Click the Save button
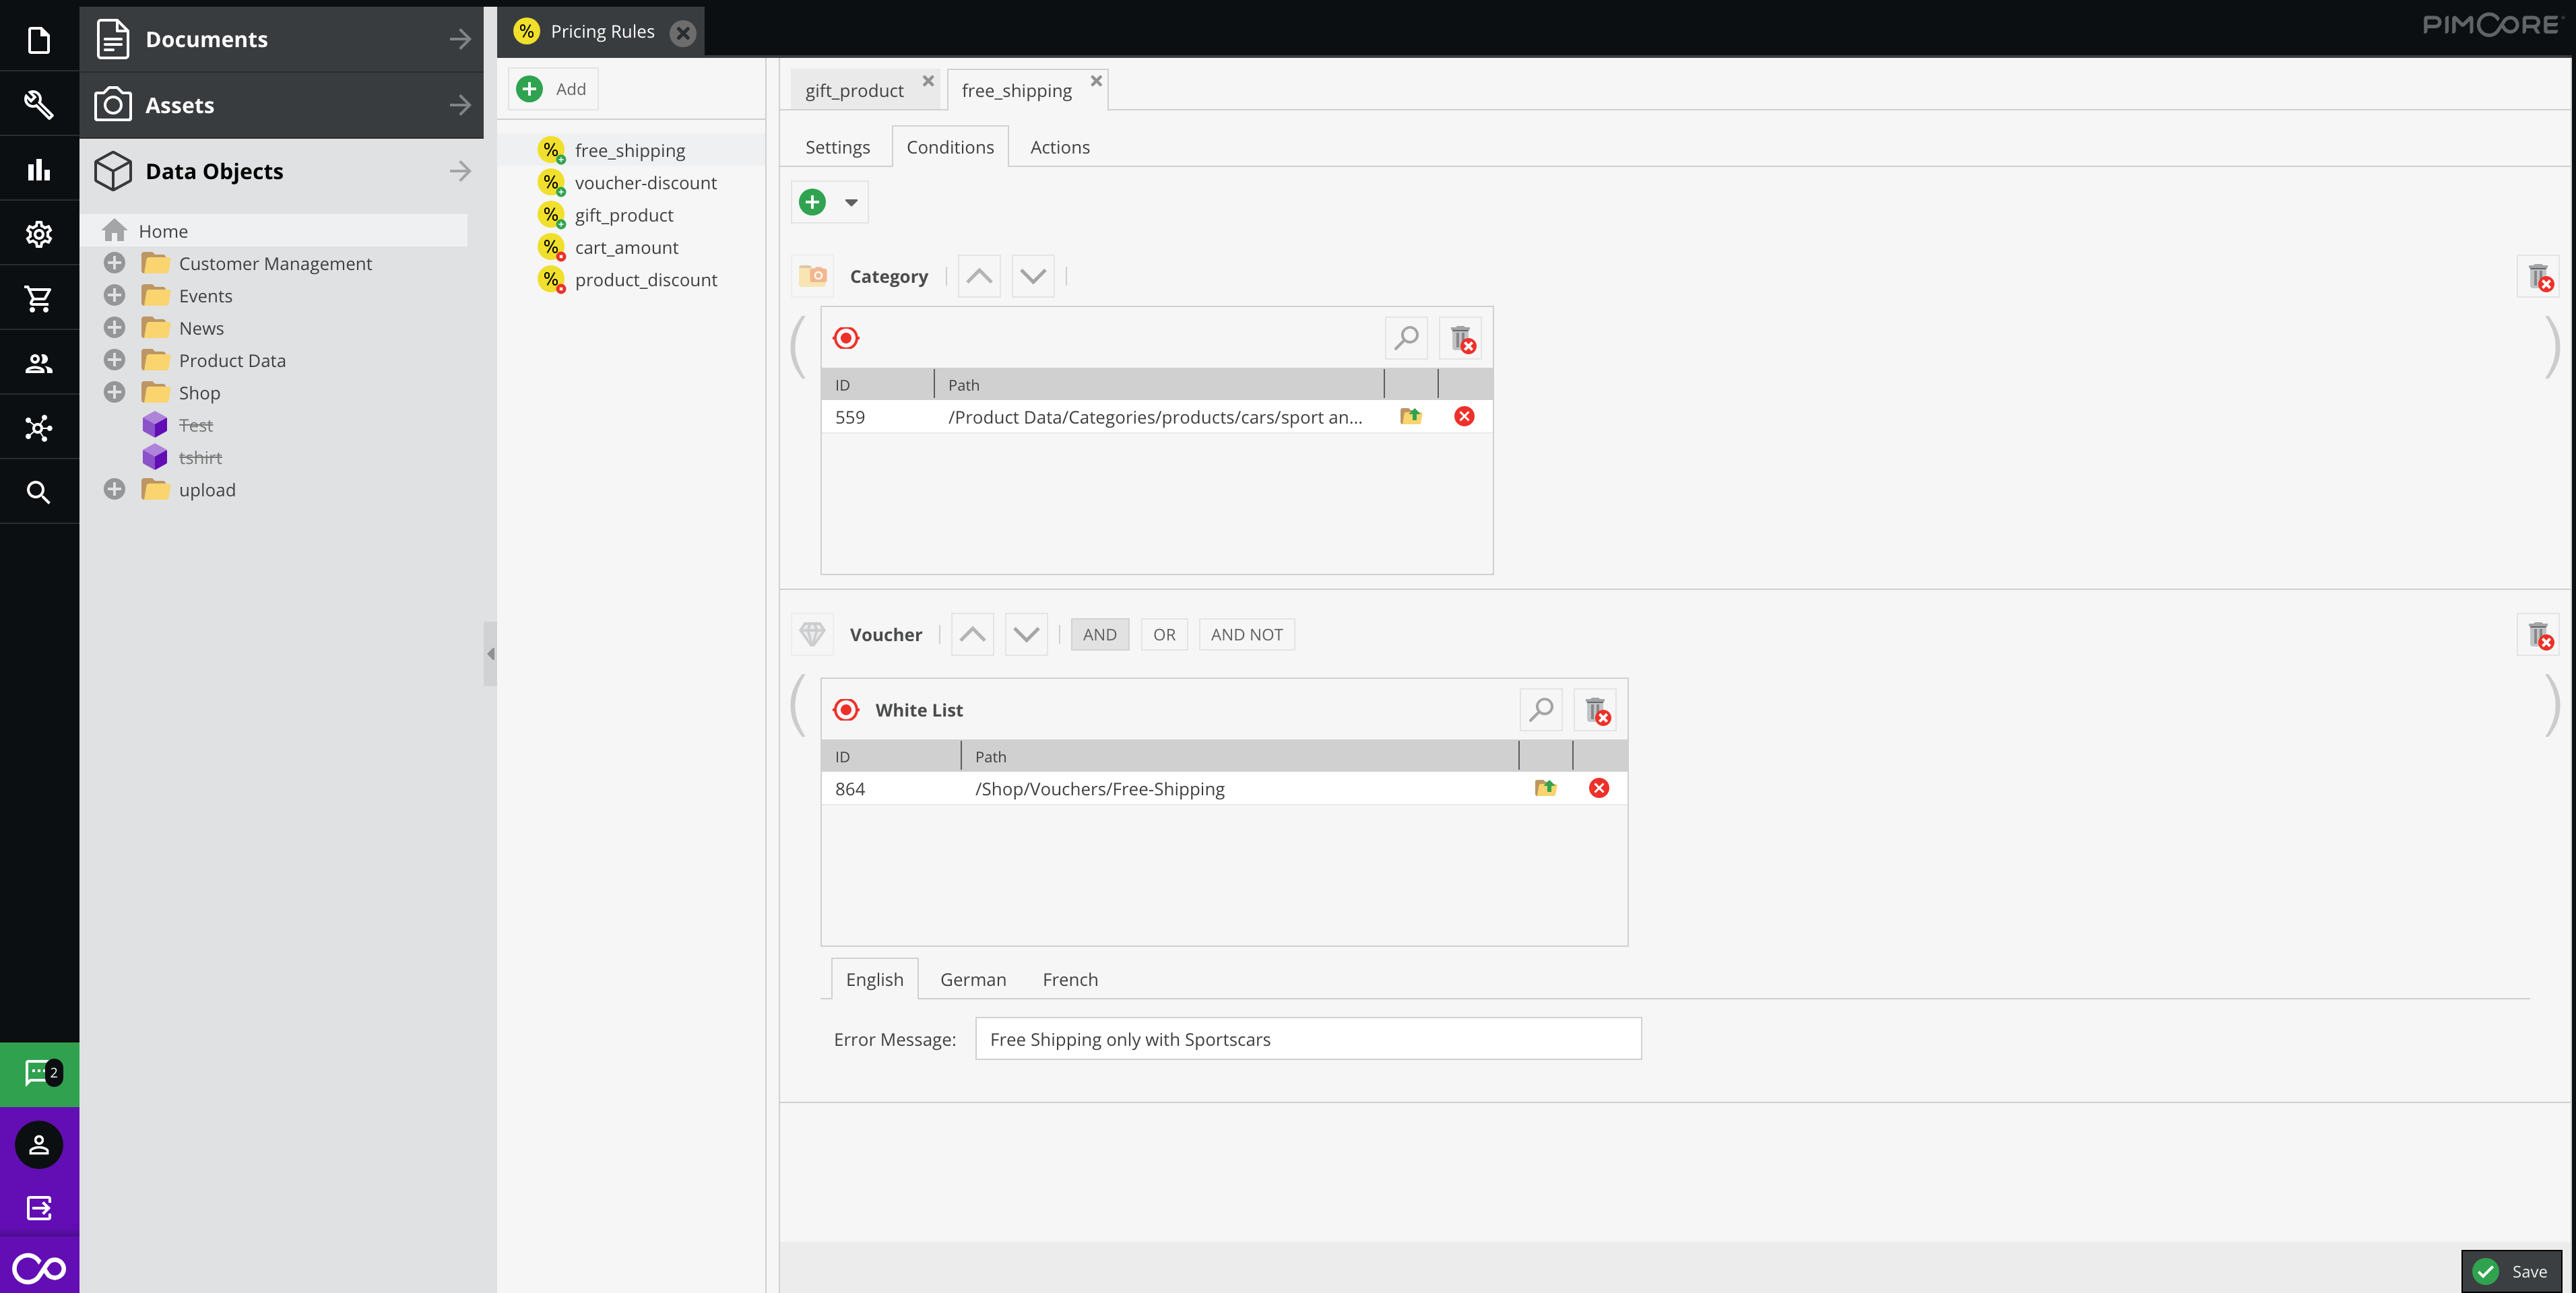This screenshot has width=2576, height=1293. [x=2512, y=1271]
